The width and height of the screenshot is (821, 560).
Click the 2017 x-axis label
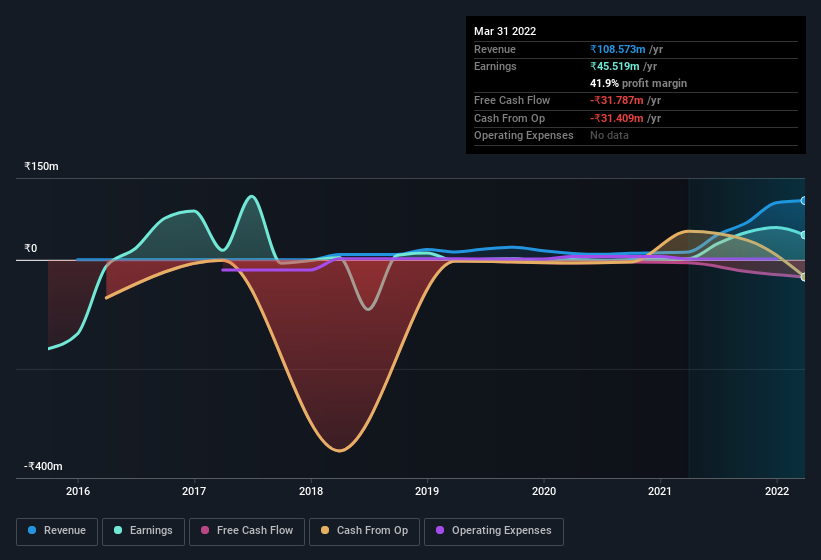pos(194,491)
